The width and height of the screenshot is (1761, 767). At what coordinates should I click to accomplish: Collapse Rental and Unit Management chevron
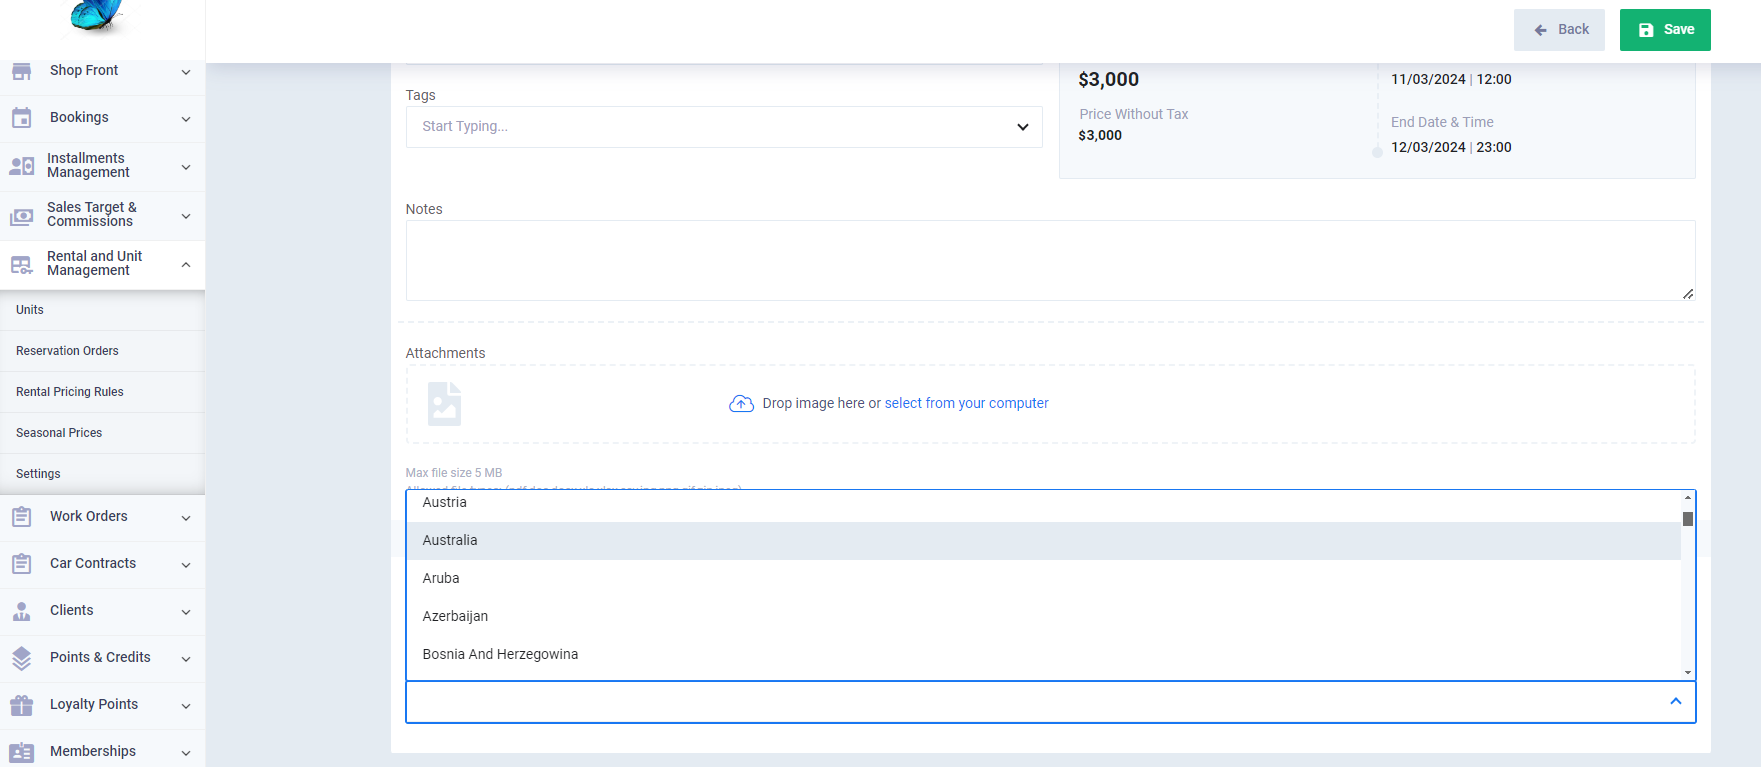click(186, 265)
